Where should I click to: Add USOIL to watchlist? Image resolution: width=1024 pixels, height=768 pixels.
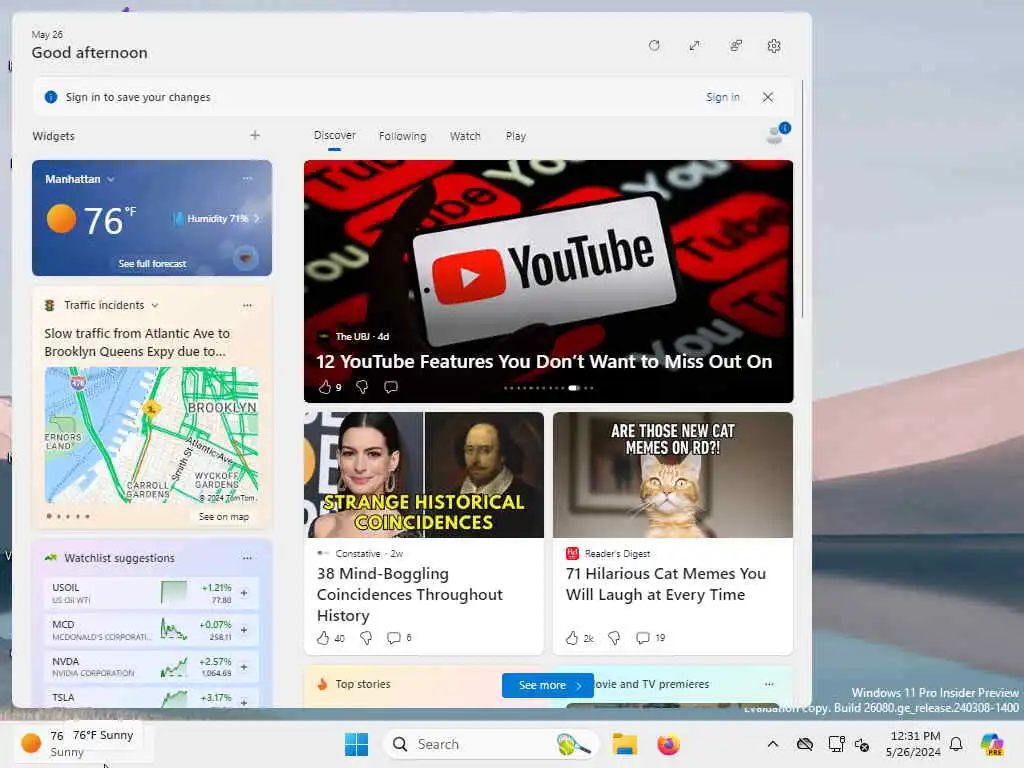[244, 593]
